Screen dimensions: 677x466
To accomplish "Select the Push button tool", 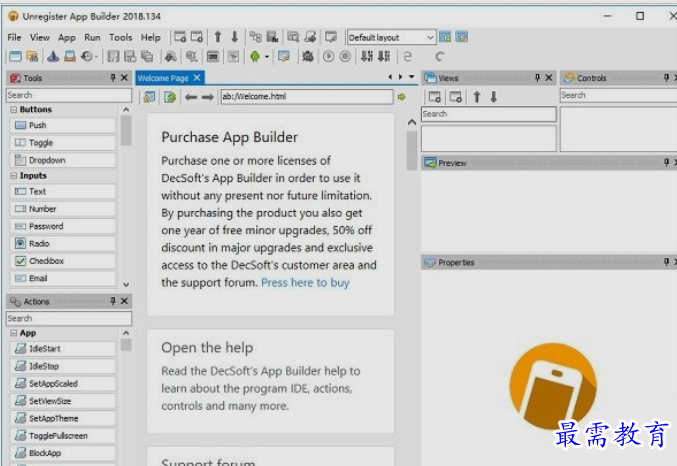I will pyautogui.click(x=63, y=125).
